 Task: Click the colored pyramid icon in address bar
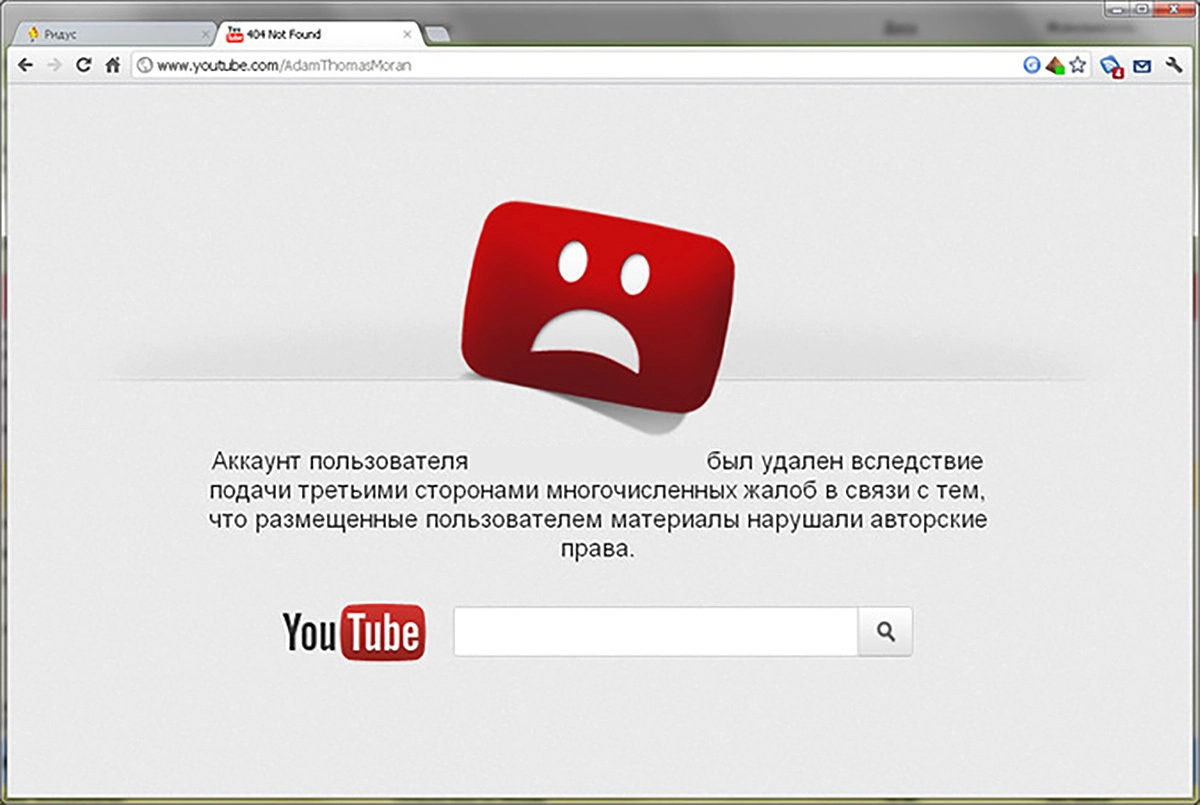pos(1054,65)
